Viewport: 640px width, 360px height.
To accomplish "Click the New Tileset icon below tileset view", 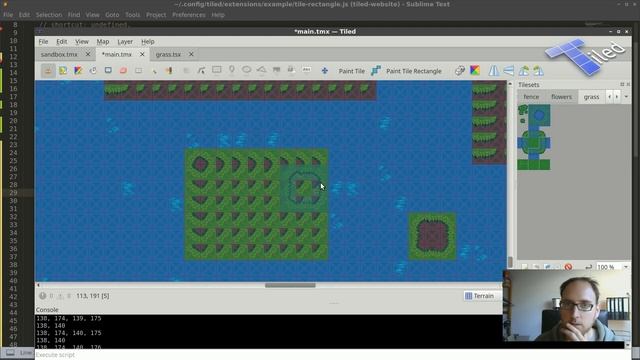I will [x=525, y=267].
